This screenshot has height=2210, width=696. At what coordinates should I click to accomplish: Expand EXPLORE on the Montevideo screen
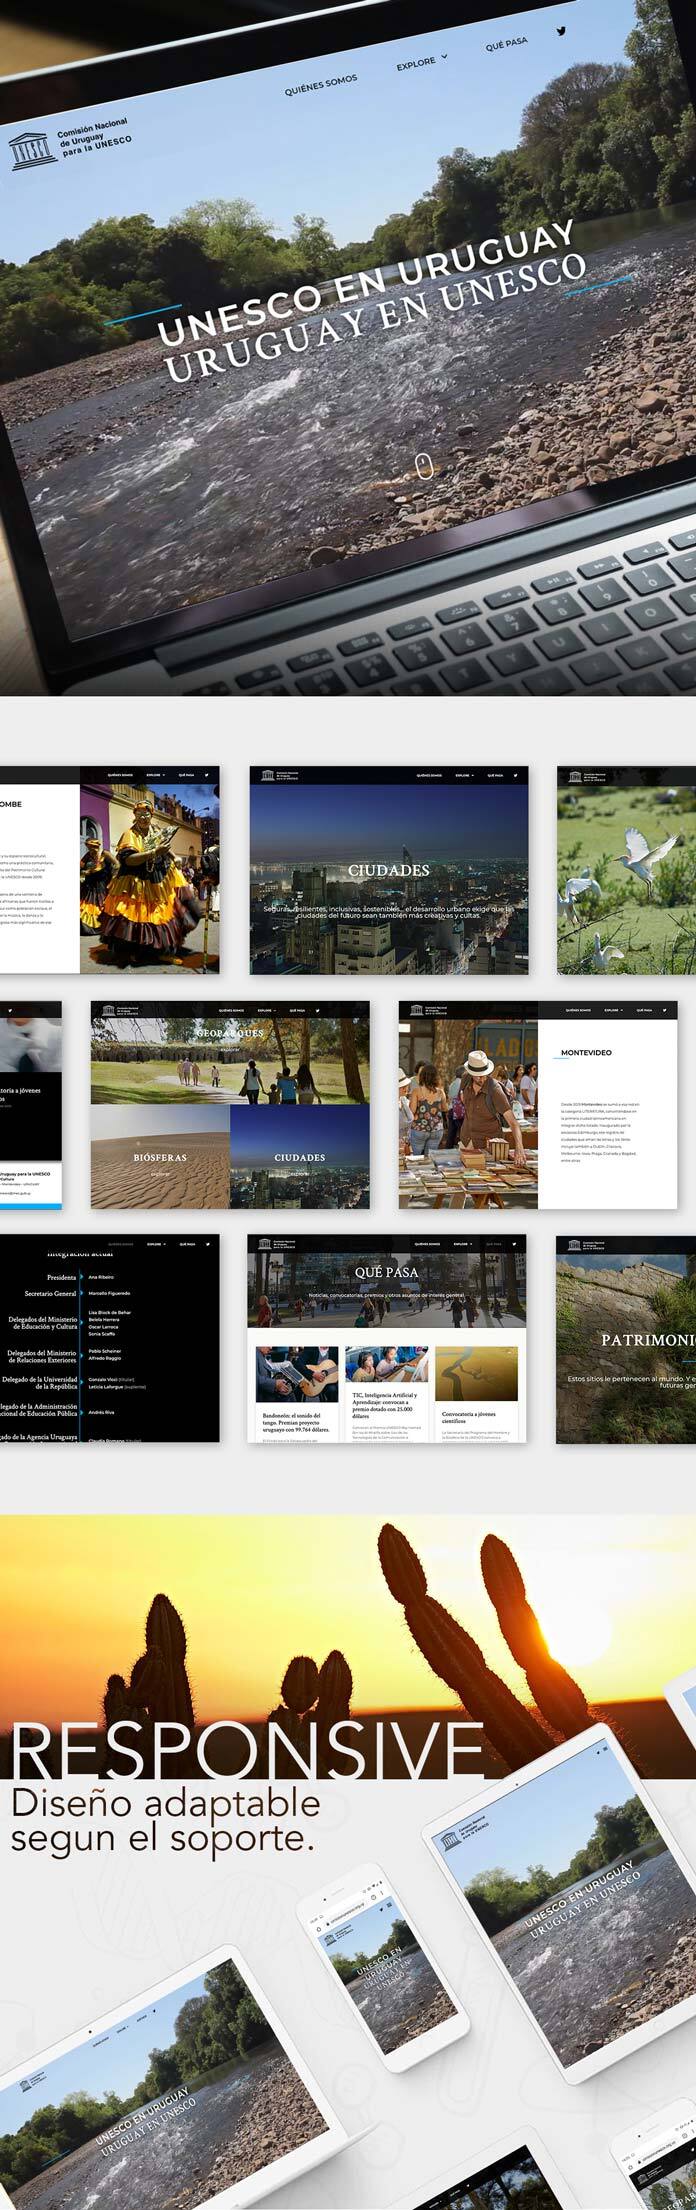point(613,1010)
